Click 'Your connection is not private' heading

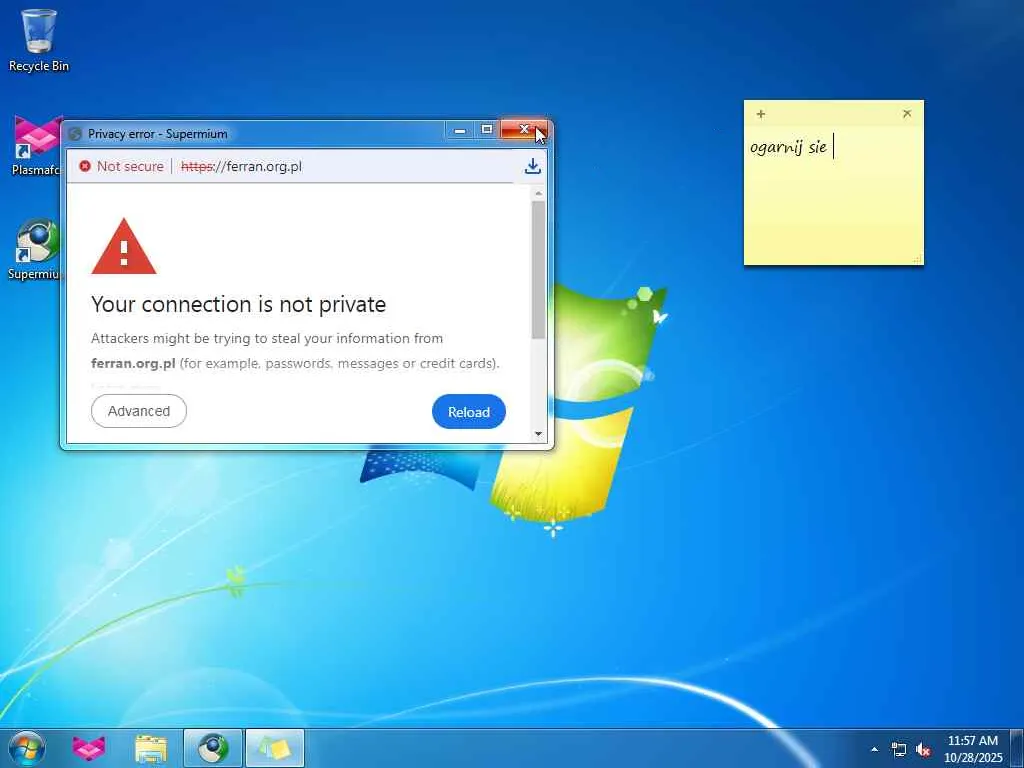tap(238, 304)
